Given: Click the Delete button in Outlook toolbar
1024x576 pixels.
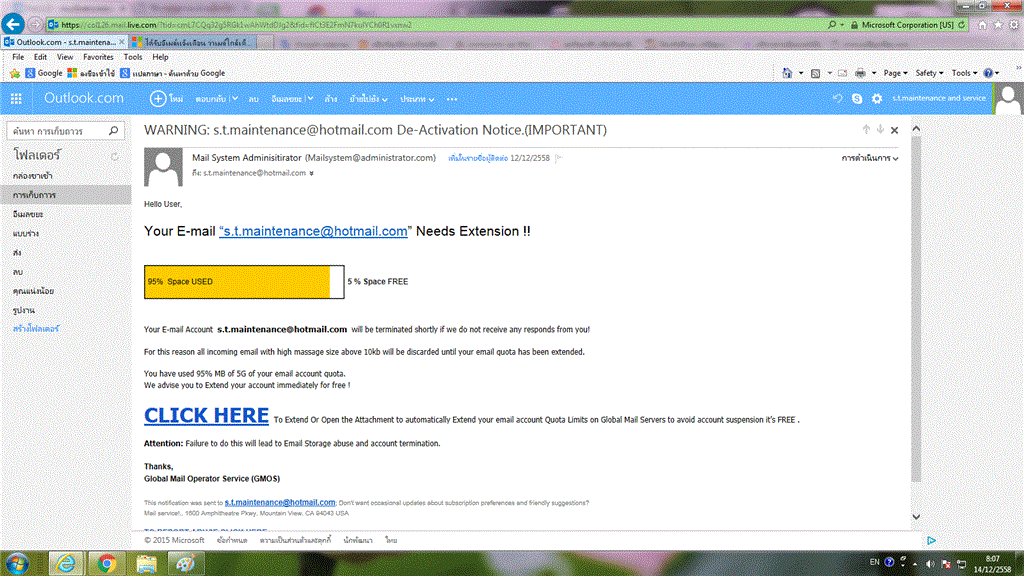Looking at the screenshot, I should (x=253, y=99).
